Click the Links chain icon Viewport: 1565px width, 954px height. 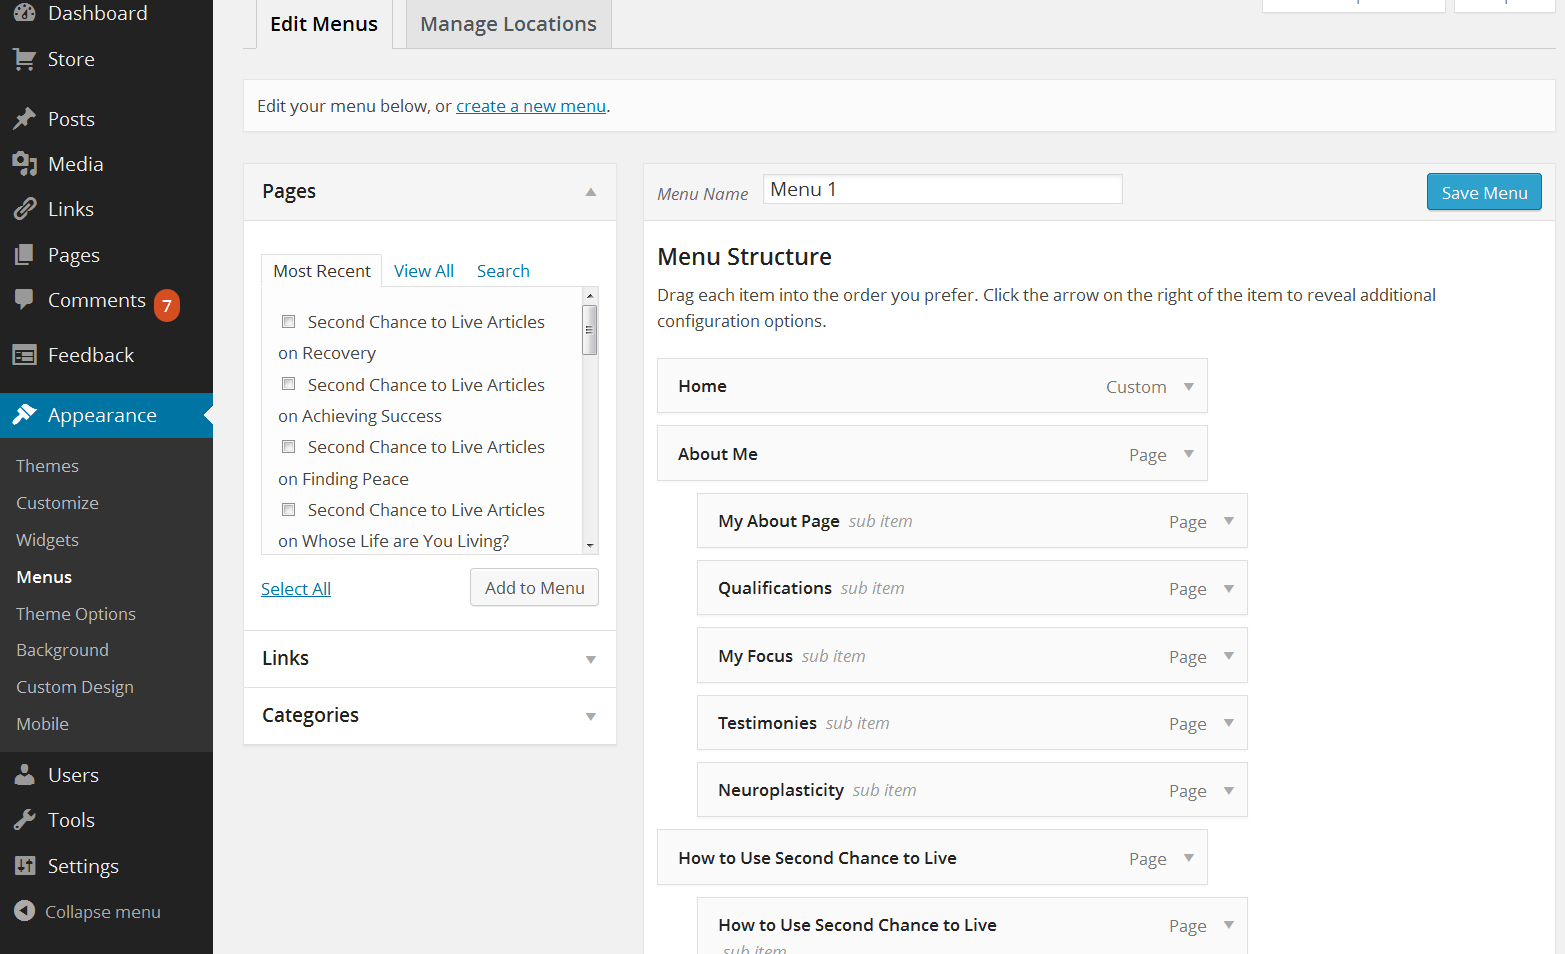[24, 209]
